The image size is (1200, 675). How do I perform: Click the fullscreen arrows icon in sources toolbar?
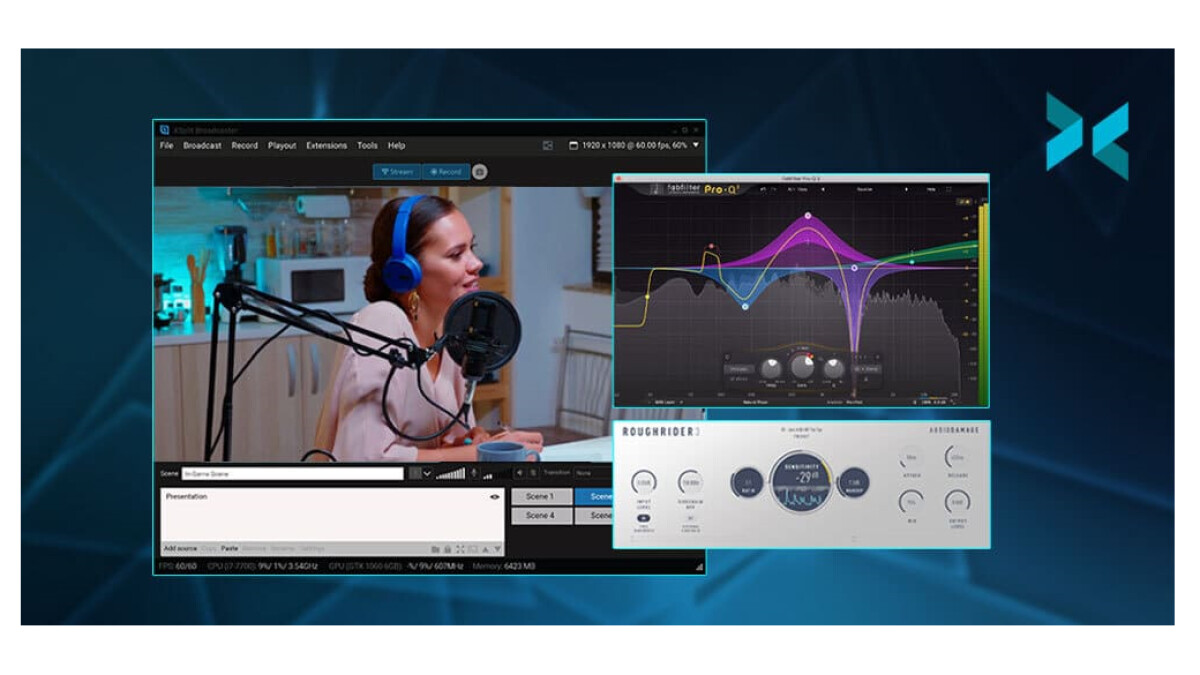pyautogui.click(x=460, y=549)
